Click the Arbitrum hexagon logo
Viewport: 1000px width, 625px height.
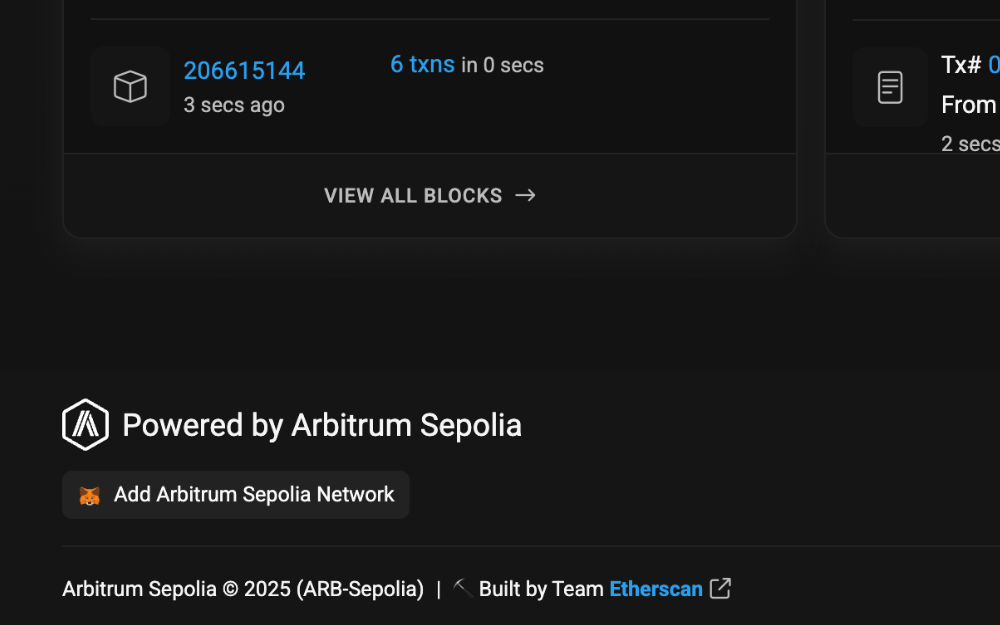[x=85, y=425]
